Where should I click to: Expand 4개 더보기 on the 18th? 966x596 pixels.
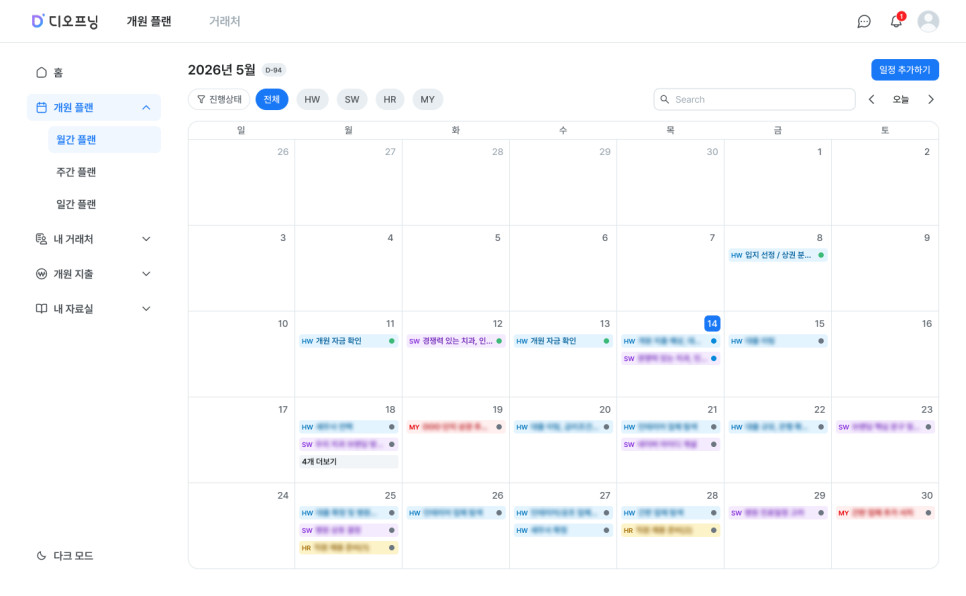(x=349, y=462)
